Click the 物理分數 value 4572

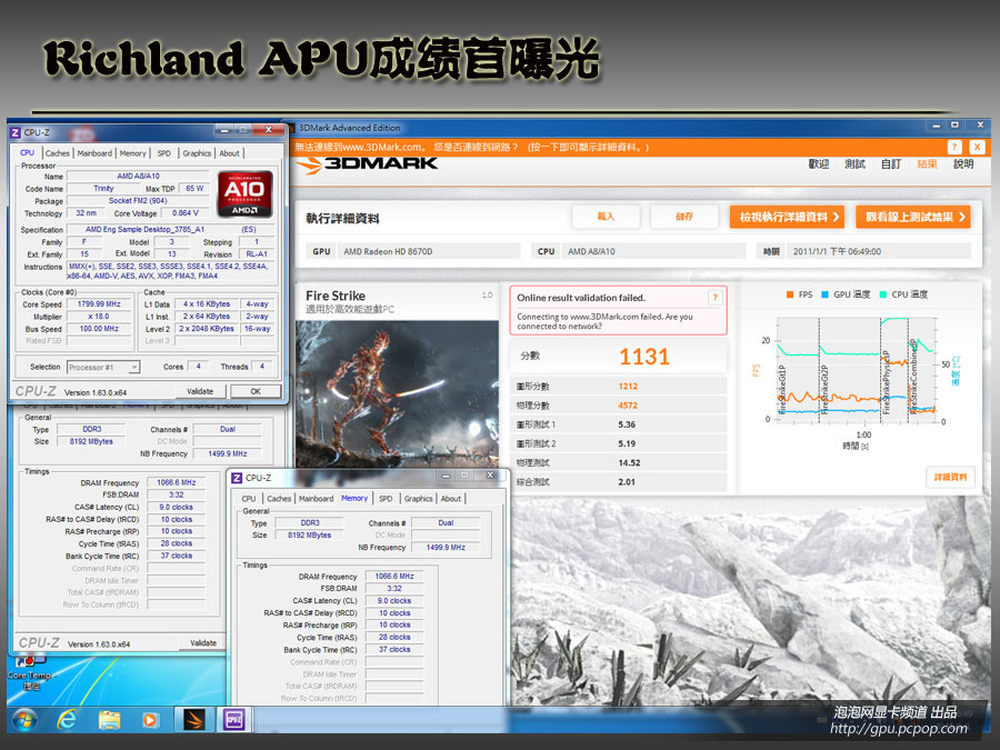coord(628,406)
